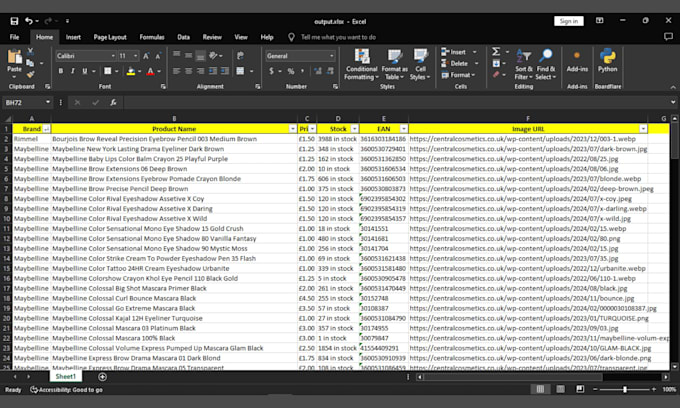Click cell with Rimmel brand
This screenshot has height=408, width=680.
click(x=32, y=139)
